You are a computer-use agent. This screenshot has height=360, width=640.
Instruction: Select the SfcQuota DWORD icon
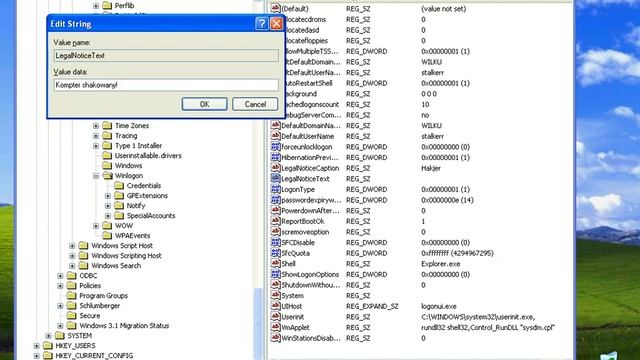click(x=276, y=253)
